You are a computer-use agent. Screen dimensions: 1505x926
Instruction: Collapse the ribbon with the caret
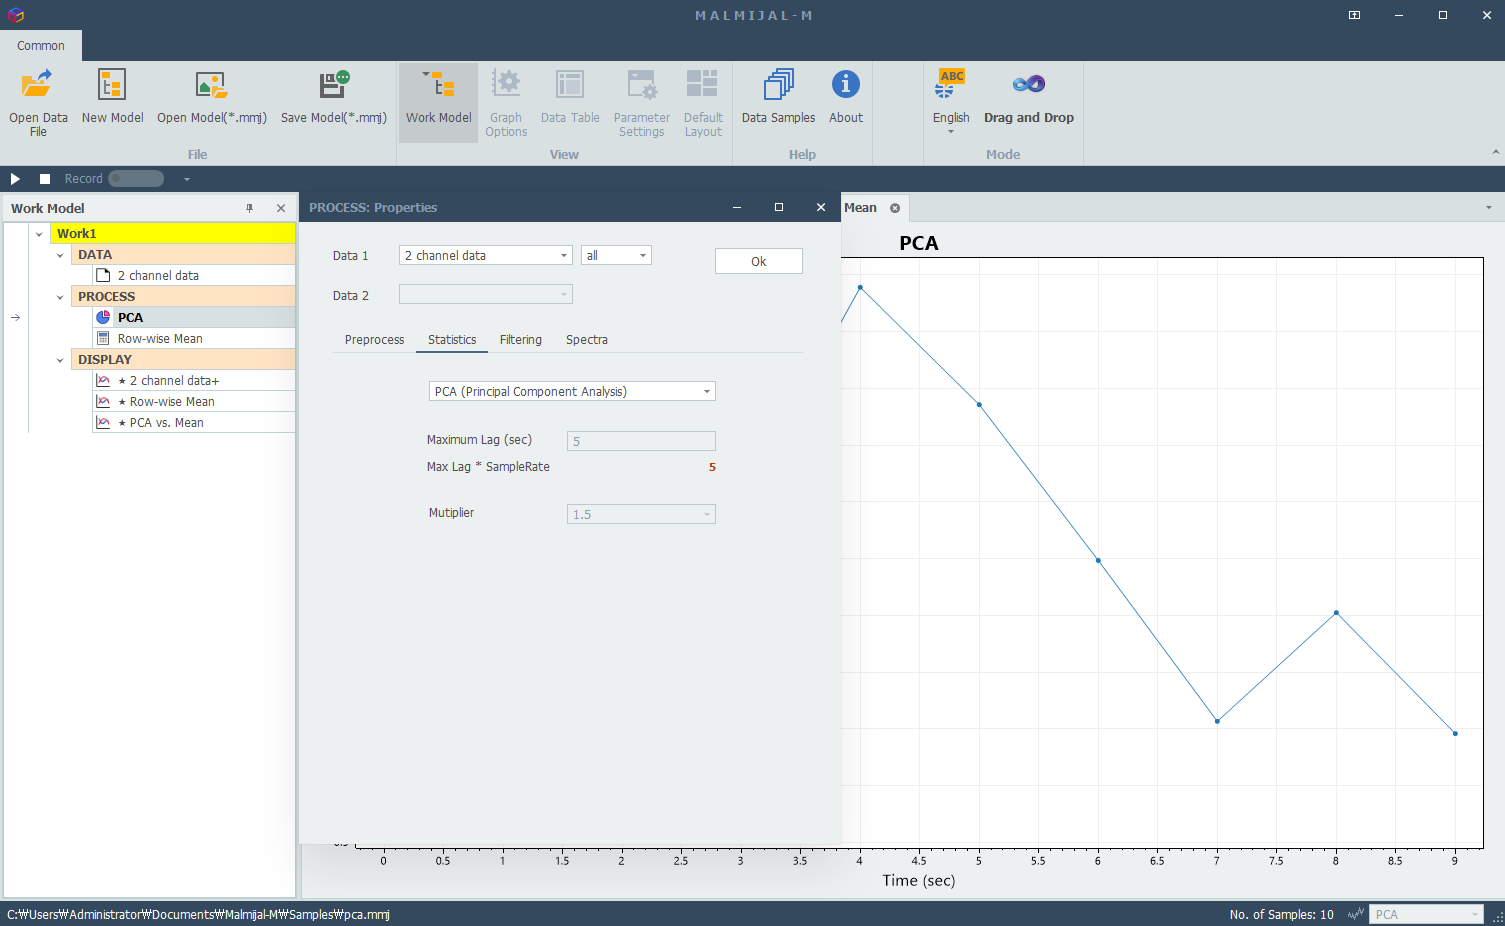[1496, 153]
